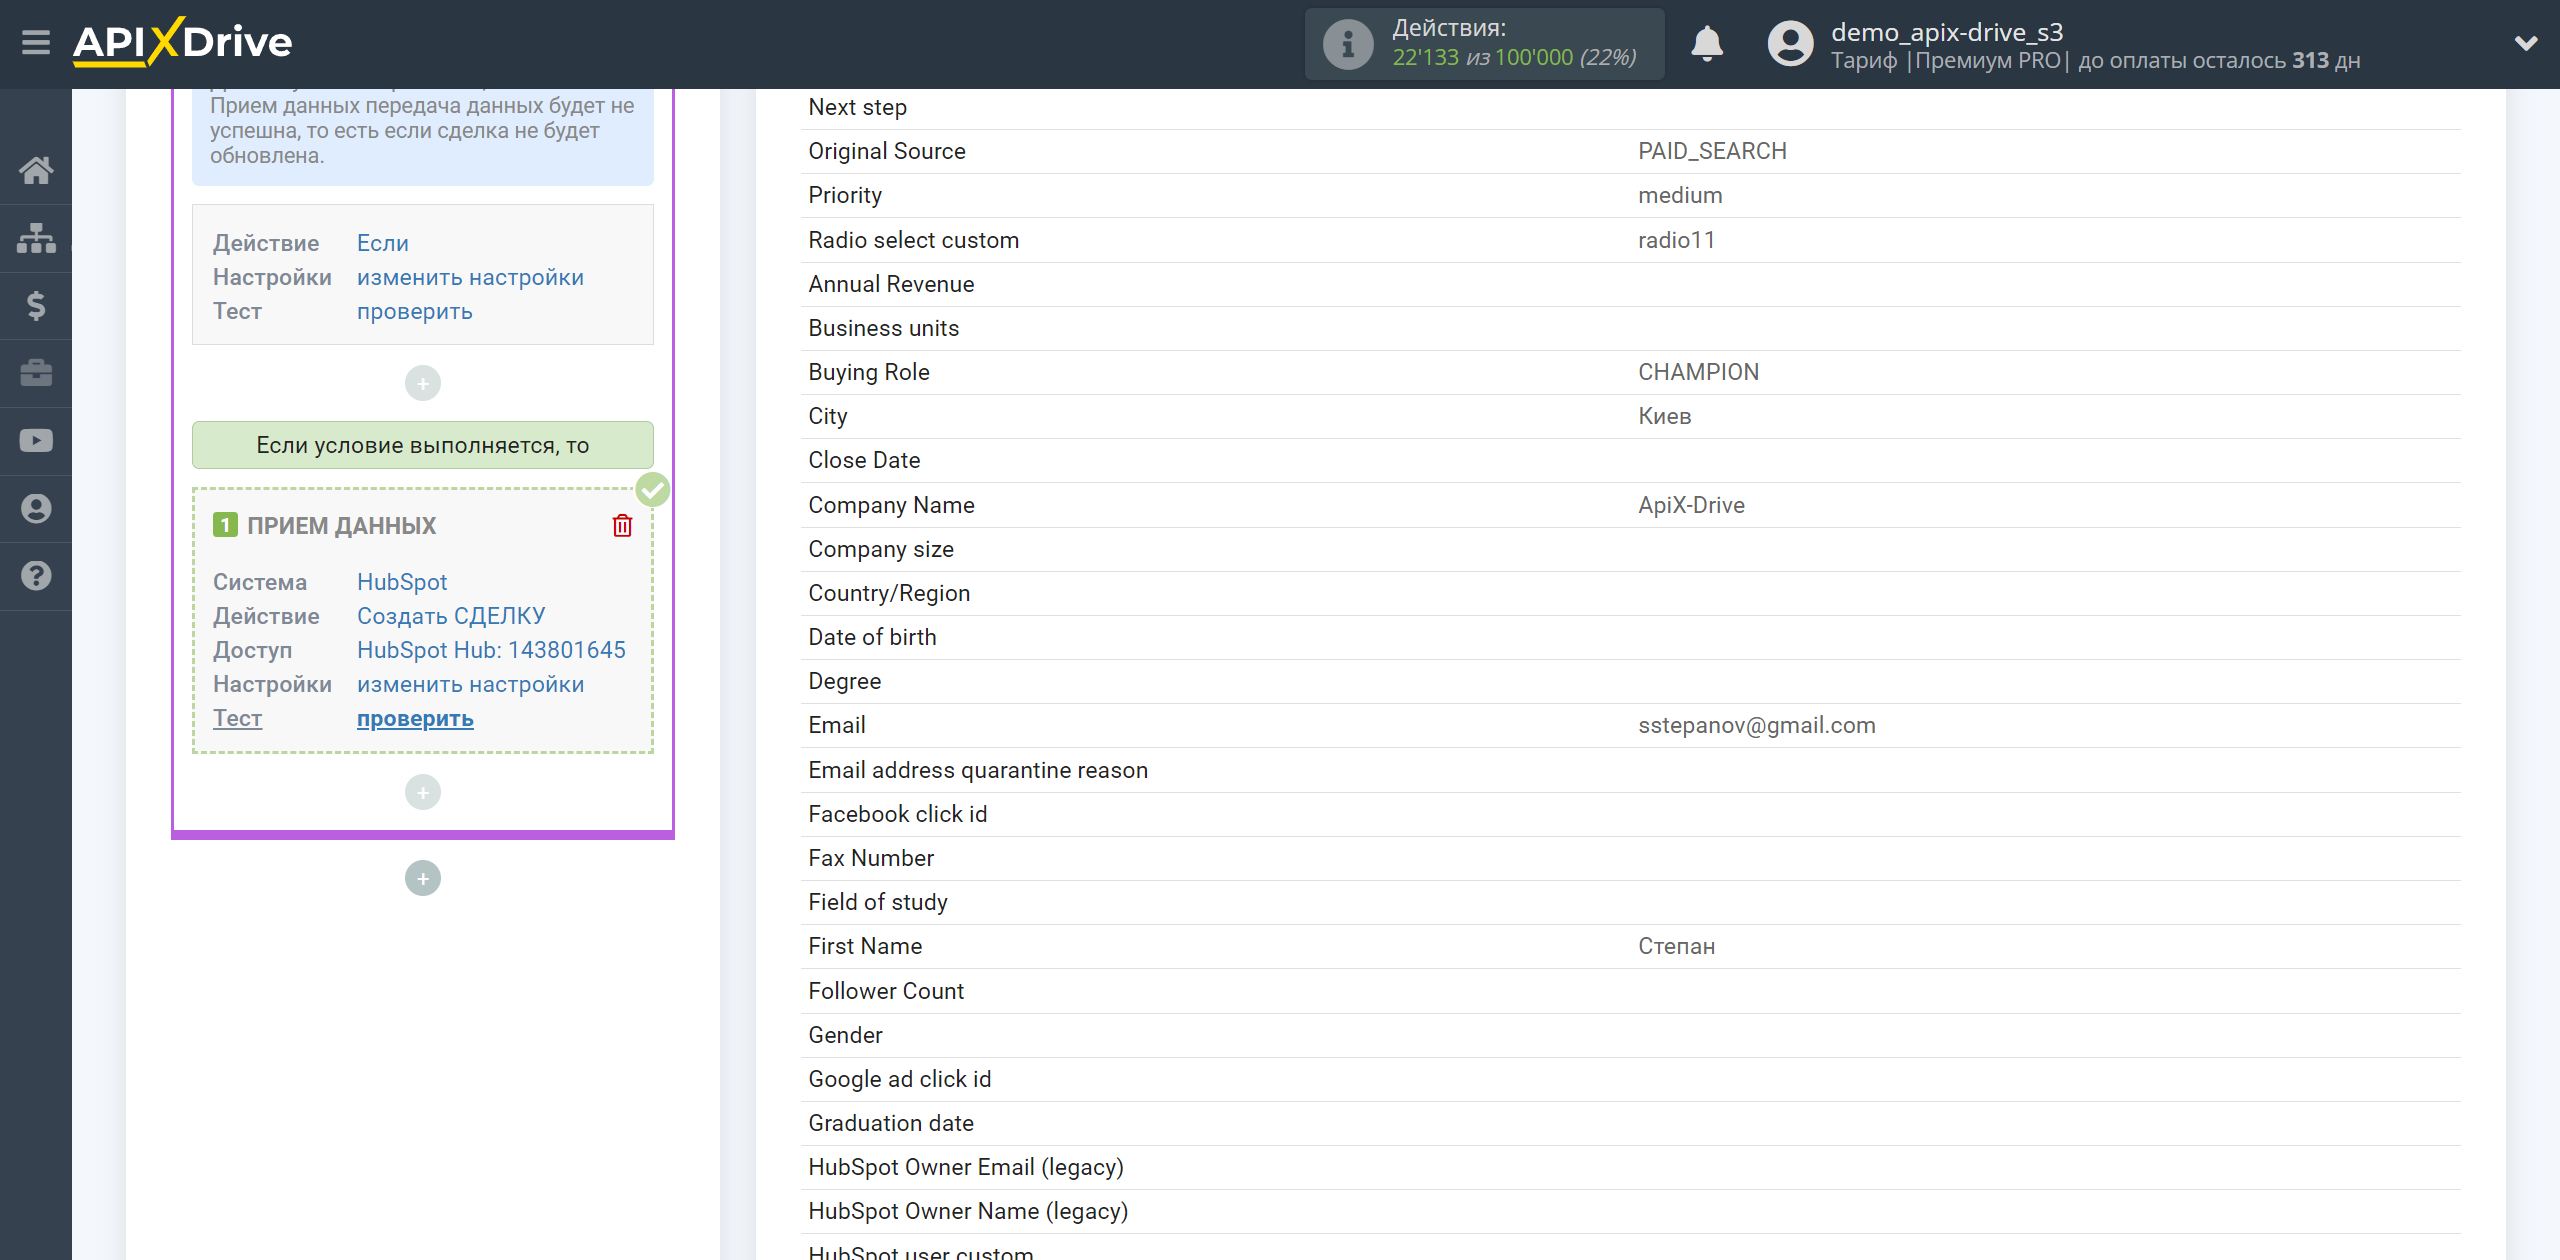Click изменить настройки in ПРИЕМ ДАННЫХ block
Image resolution: width=2560 pixels, height=1260 pixels.
tap(470, 684)
